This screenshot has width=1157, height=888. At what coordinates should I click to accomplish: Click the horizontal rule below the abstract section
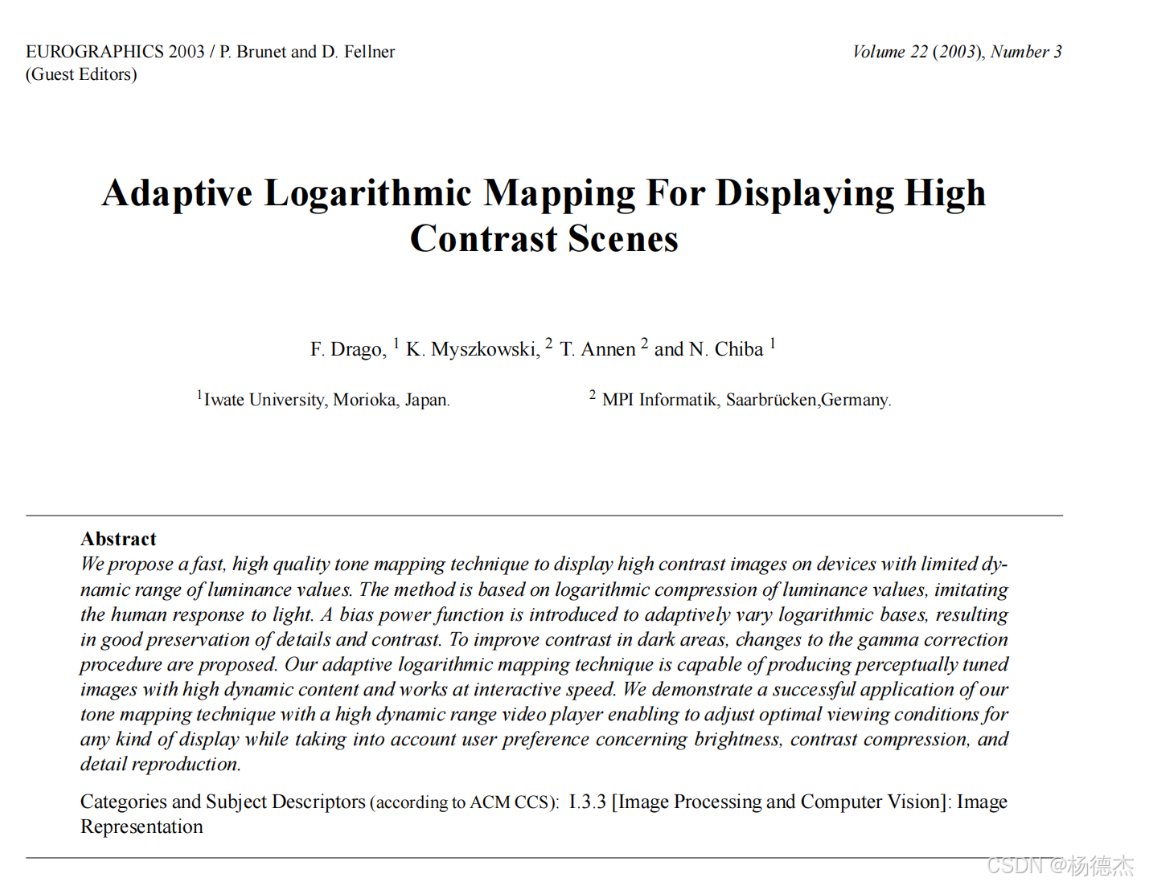point(544,855)
